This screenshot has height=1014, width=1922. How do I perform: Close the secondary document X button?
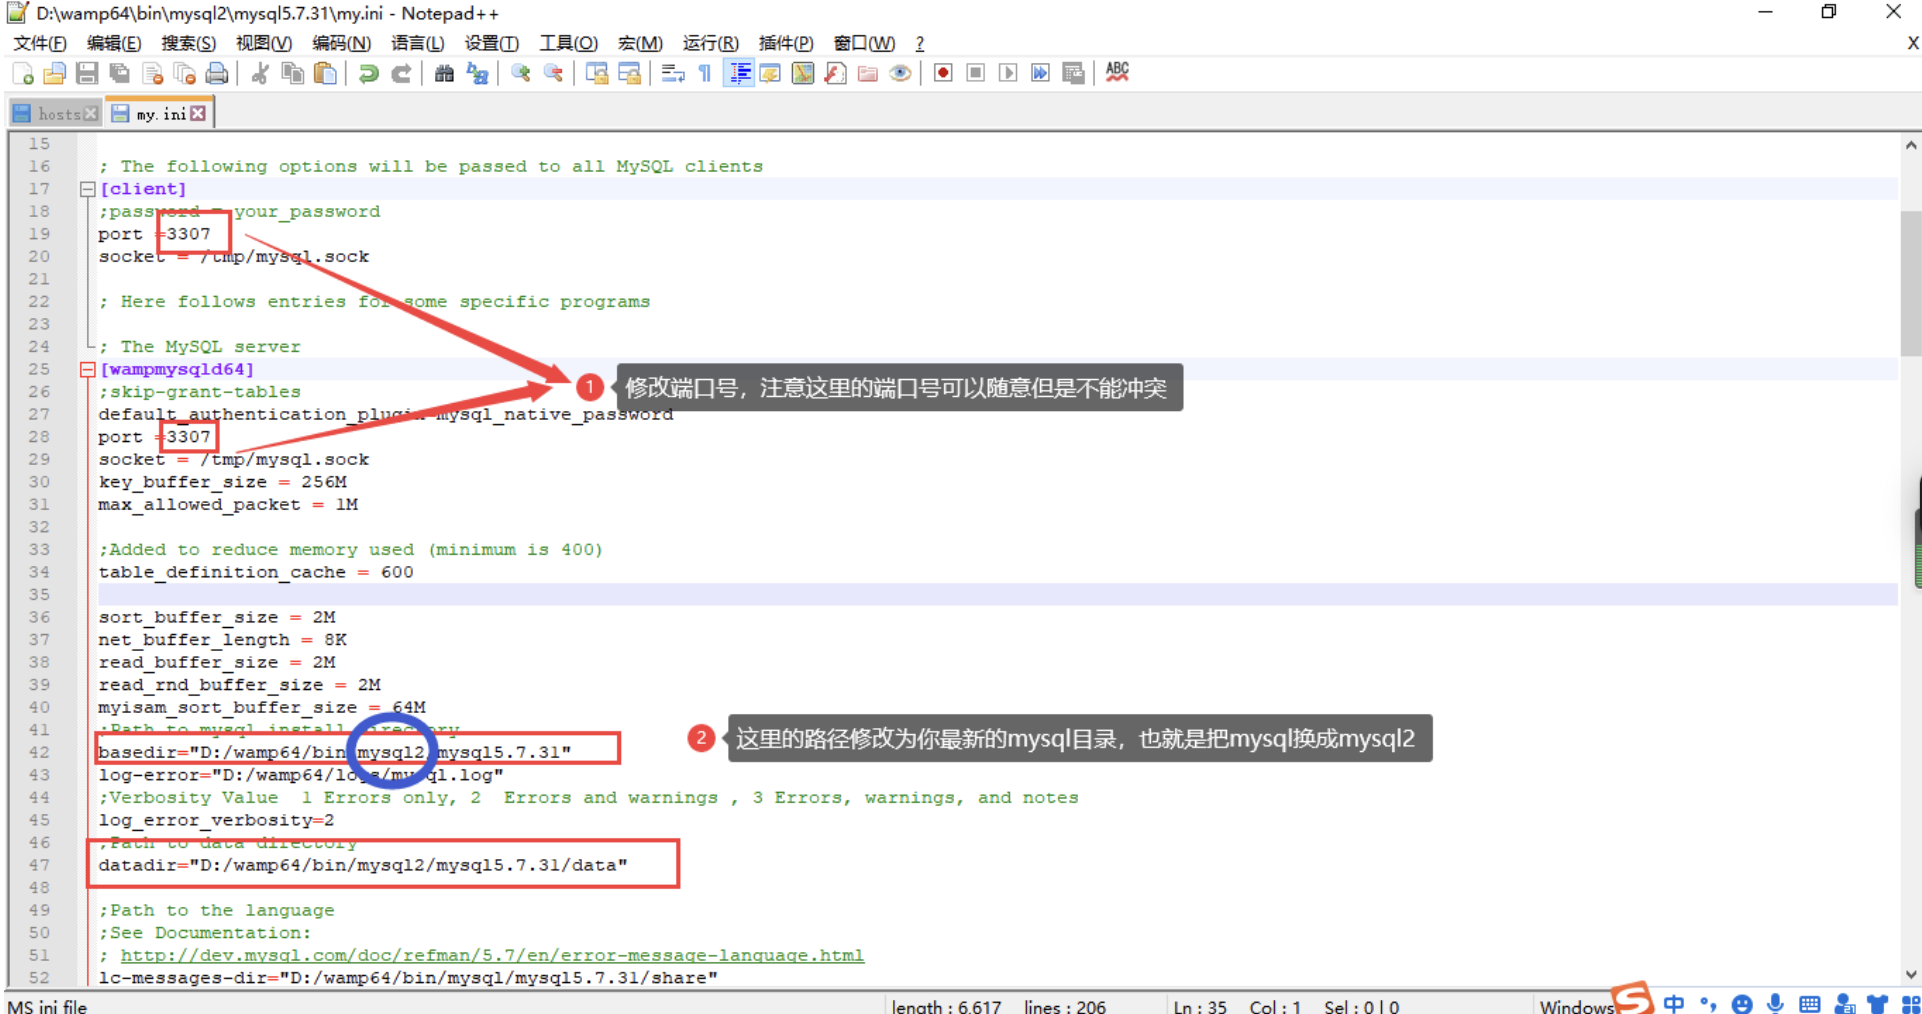1912,43
